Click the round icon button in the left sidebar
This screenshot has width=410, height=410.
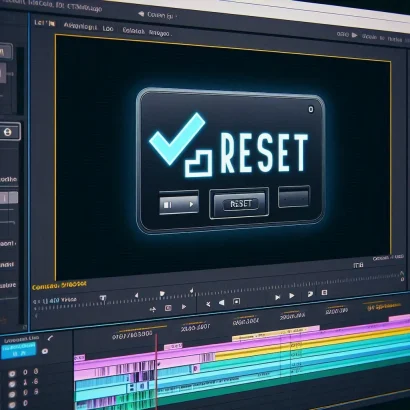tap(7, 132)
